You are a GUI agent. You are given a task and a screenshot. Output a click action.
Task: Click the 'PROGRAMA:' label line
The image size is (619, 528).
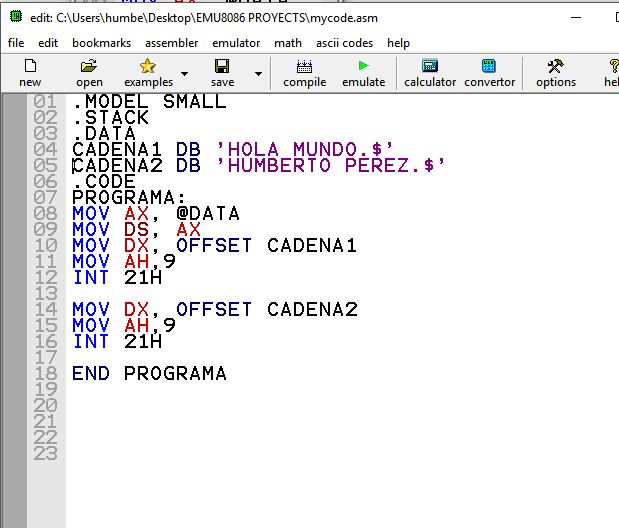click(x=129, y=197)
